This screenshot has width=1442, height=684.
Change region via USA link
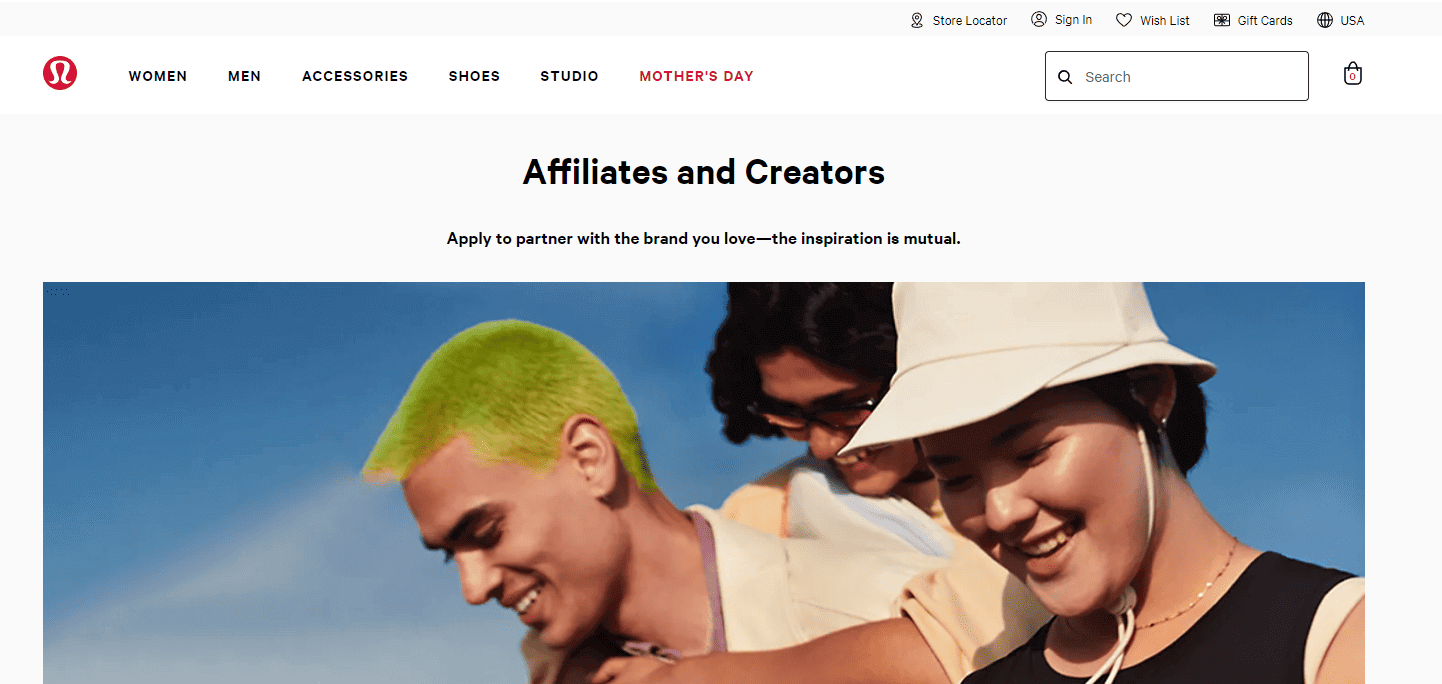click(x=1353, y=20)
